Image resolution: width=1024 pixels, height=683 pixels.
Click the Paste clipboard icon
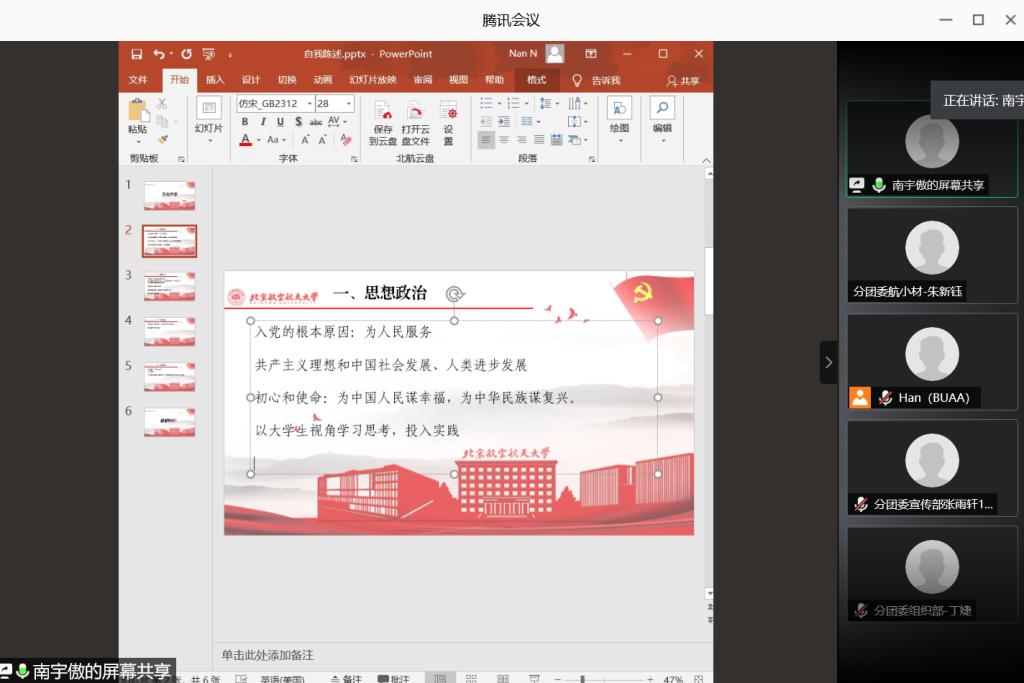[137, 110]
